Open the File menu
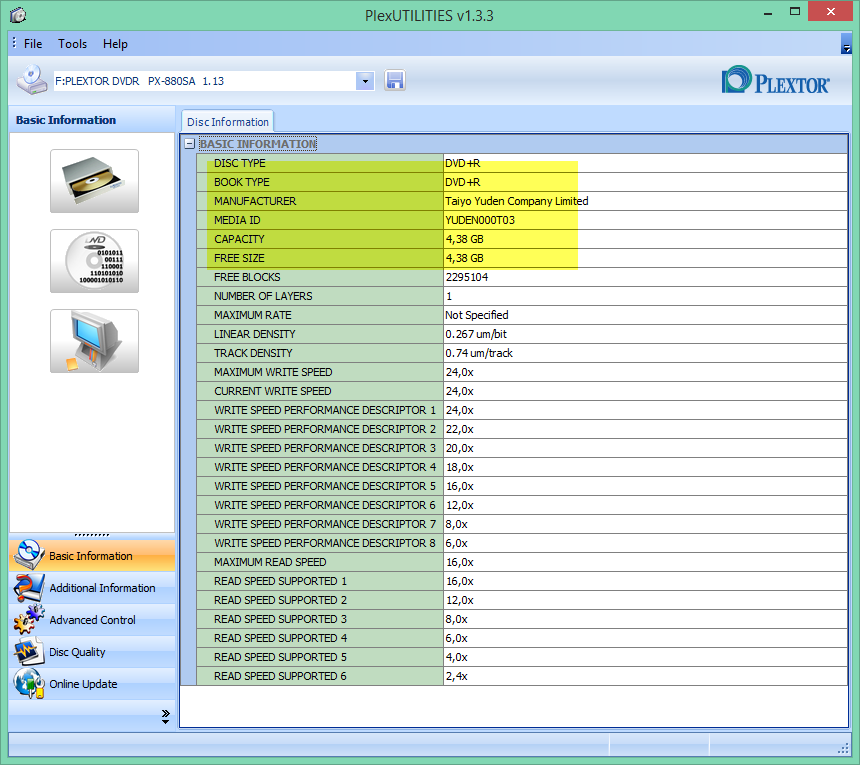 [33, 44]
